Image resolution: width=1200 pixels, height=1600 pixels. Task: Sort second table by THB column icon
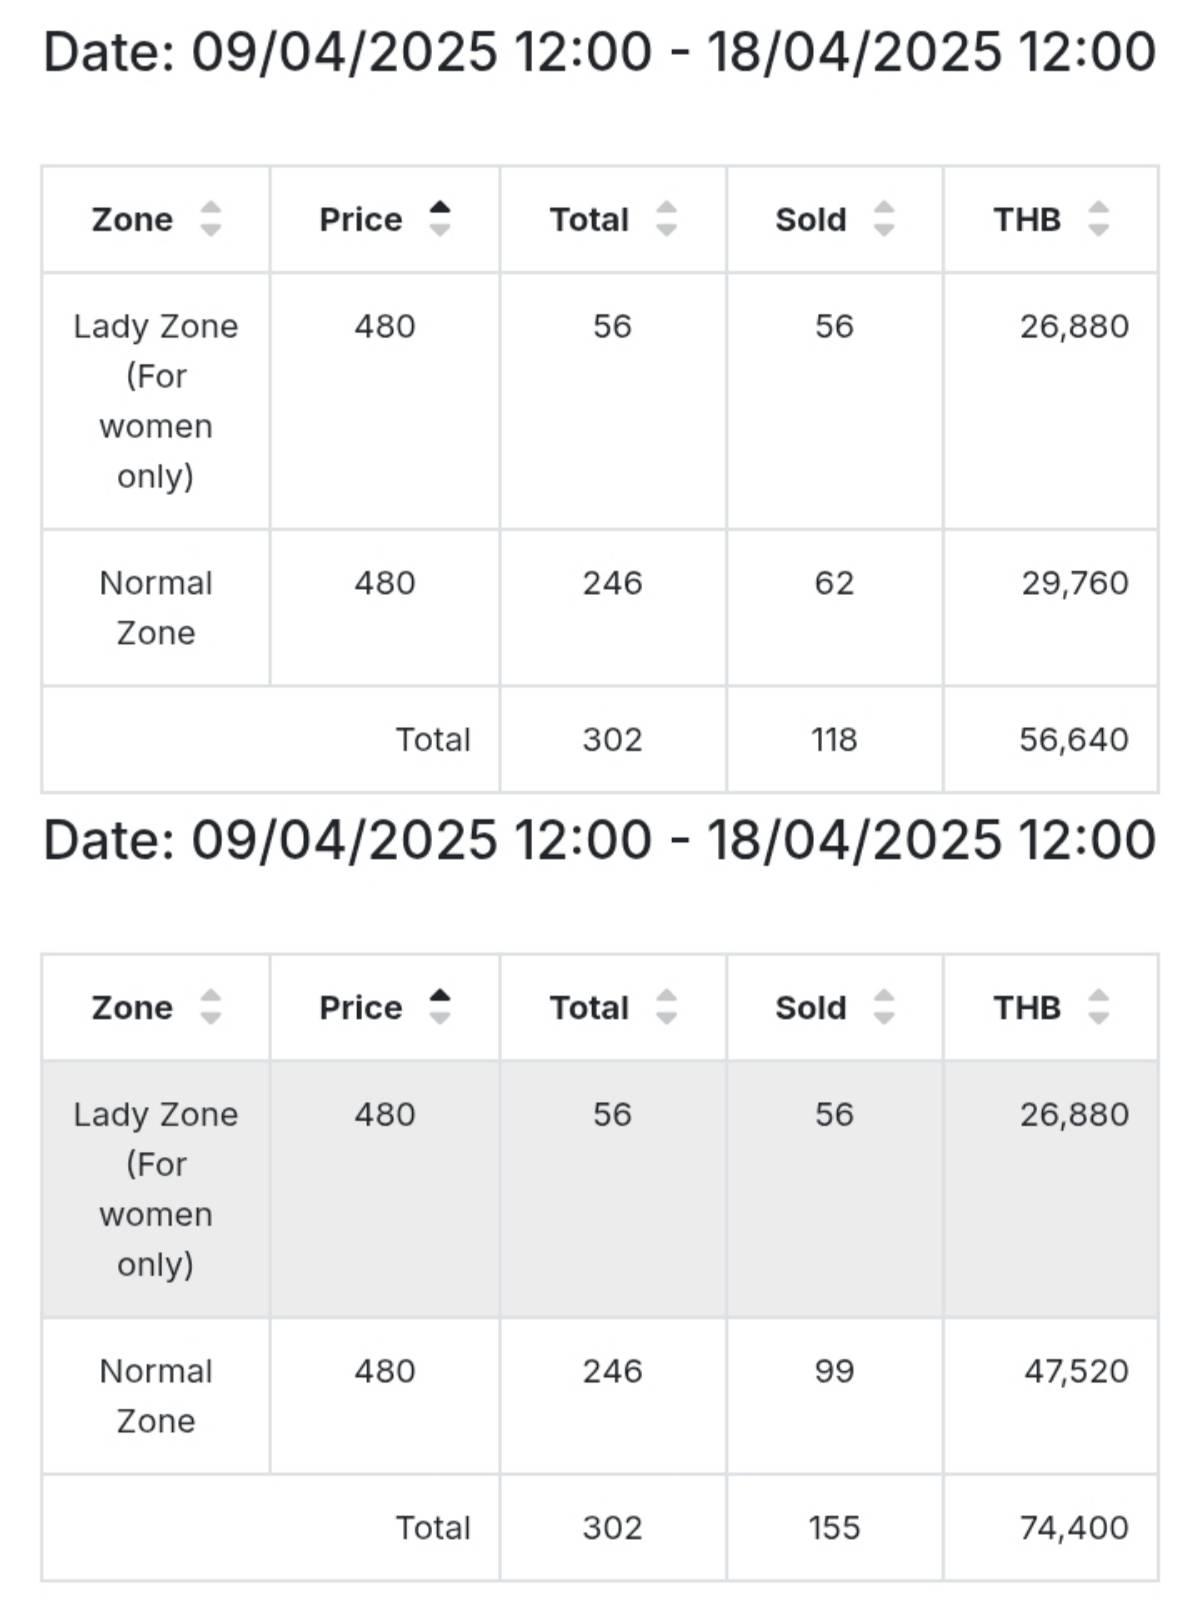(1098, 1007)
